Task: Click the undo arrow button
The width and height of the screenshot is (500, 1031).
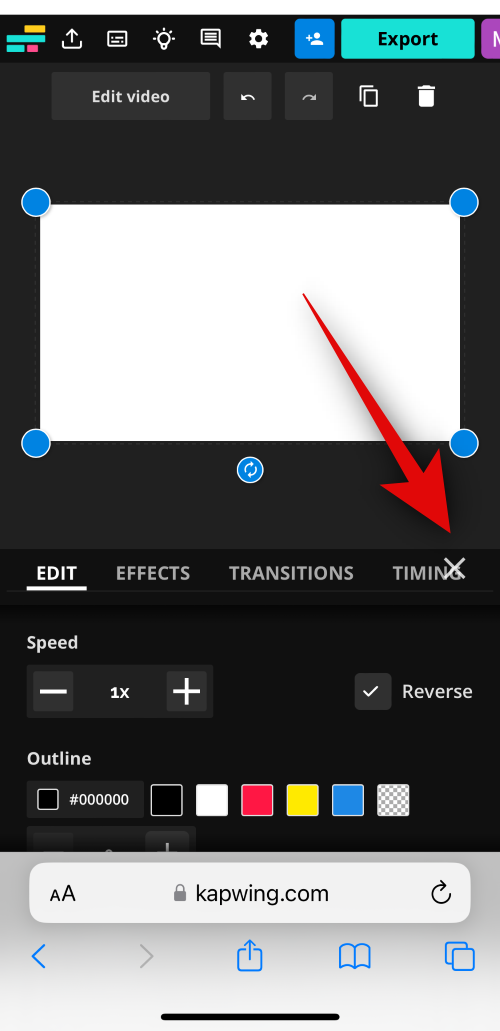Action: coord(247,97)
